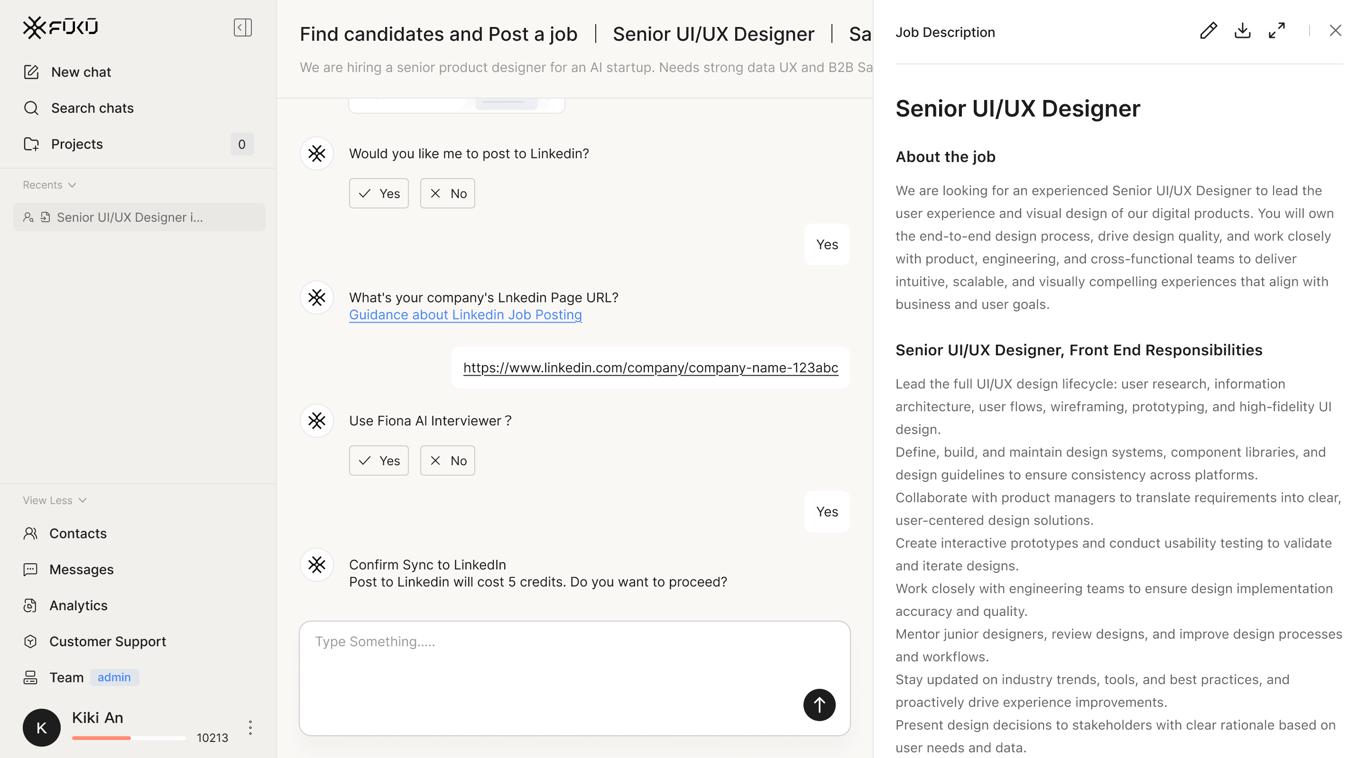
Task: Open the recent chat Senior UI/UX Designer
Action: click(139, 217)
